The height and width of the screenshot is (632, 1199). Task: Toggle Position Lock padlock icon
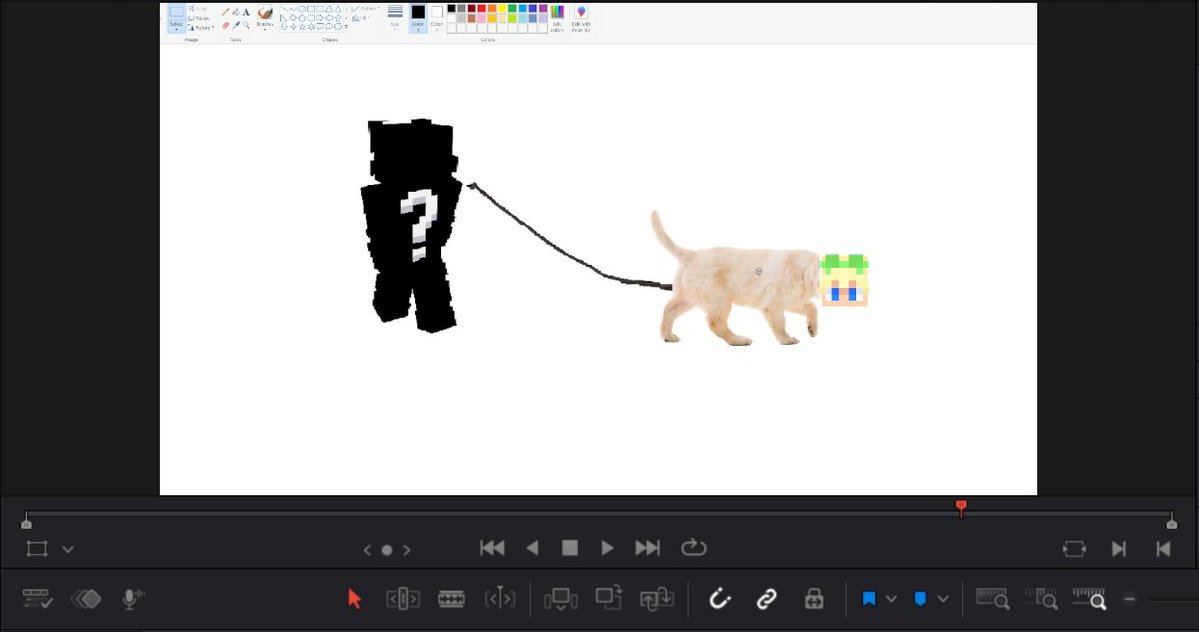[814, 598]
